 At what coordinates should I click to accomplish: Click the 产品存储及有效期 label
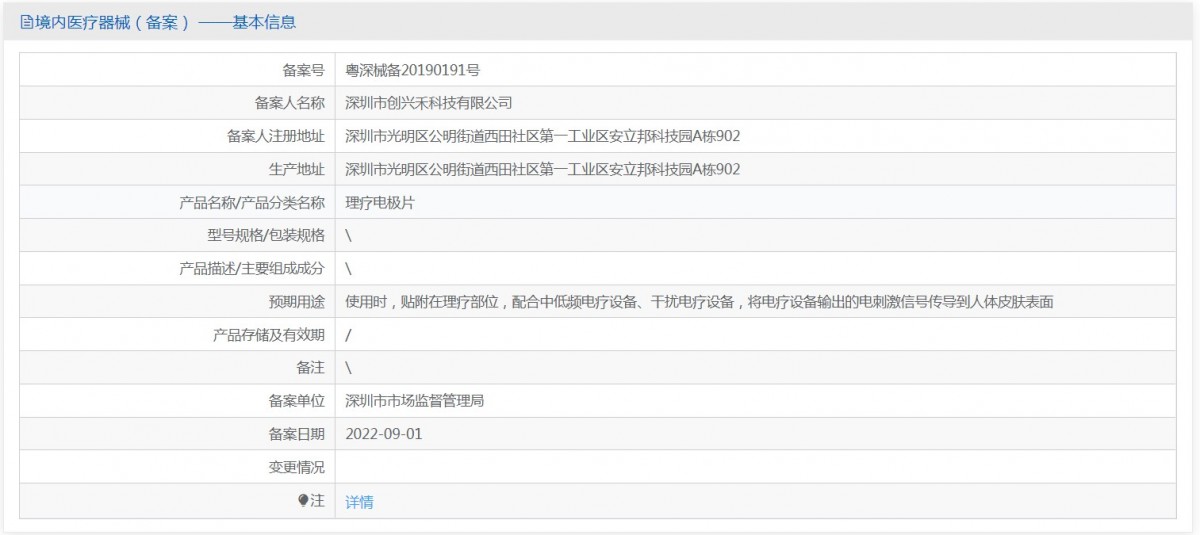click(x=269, y=334)
